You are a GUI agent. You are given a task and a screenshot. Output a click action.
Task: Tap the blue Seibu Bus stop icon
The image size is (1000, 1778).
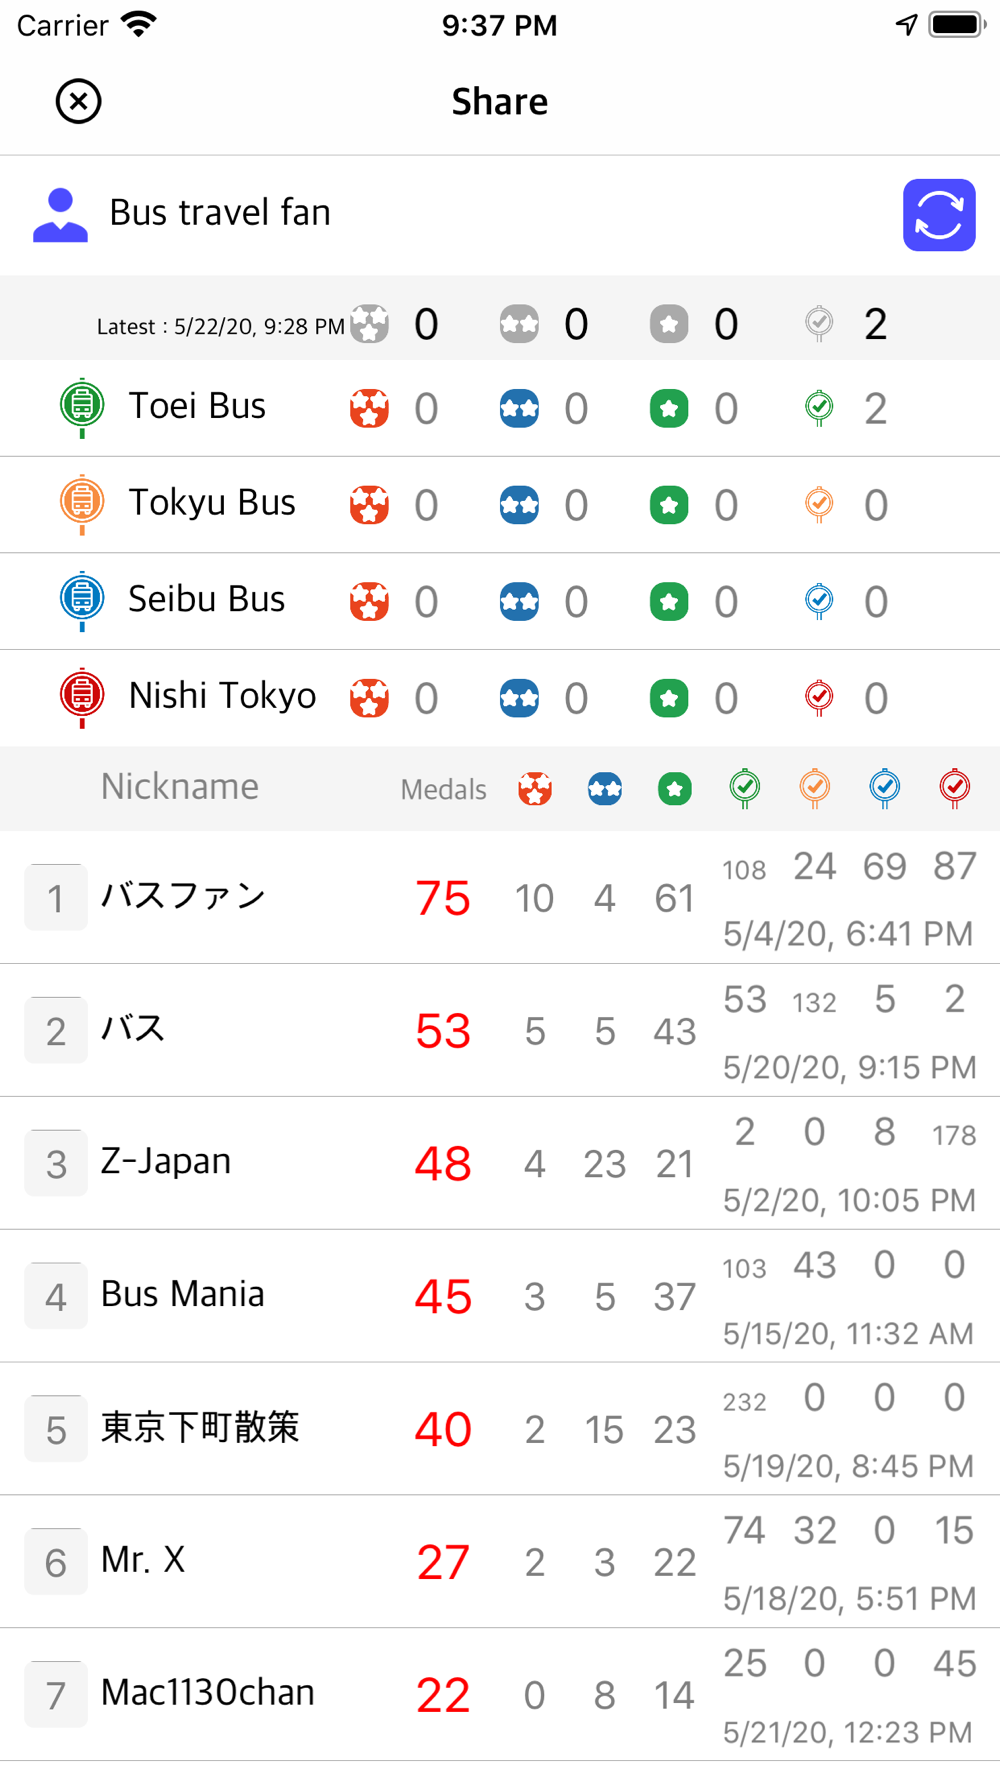point(82,600)
